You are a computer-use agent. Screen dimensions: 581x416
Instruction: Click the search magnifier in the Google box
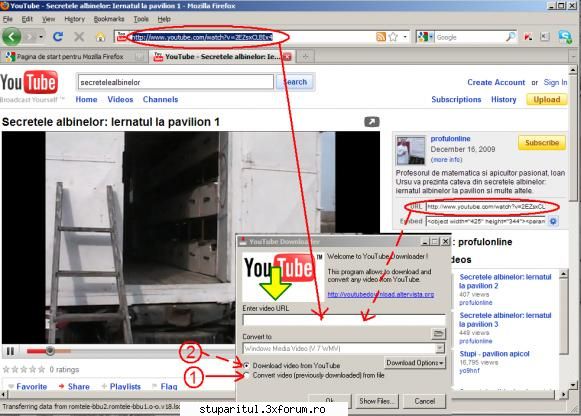[511, 37]
